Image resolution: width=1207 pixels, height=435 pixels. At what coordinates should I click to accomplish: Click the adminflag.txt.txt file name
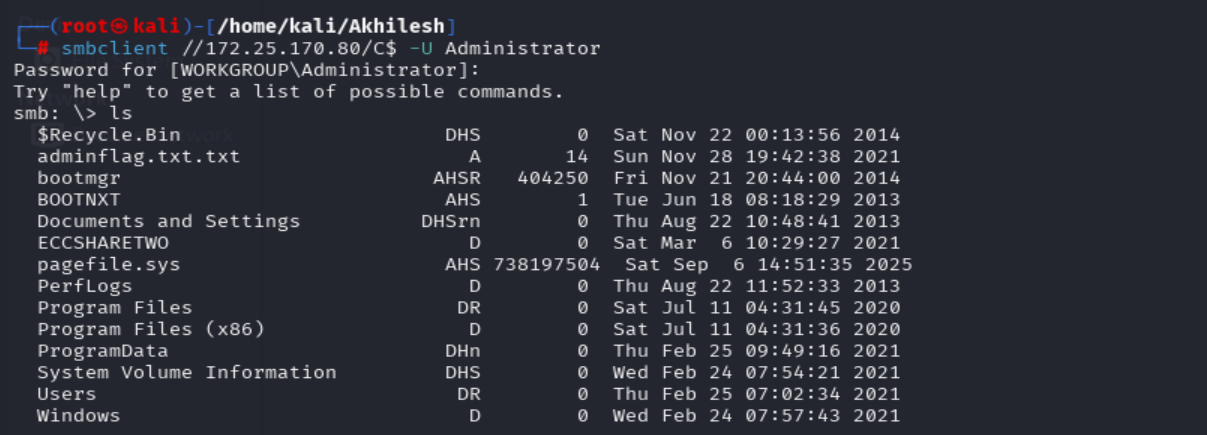(x=138, y=156)
